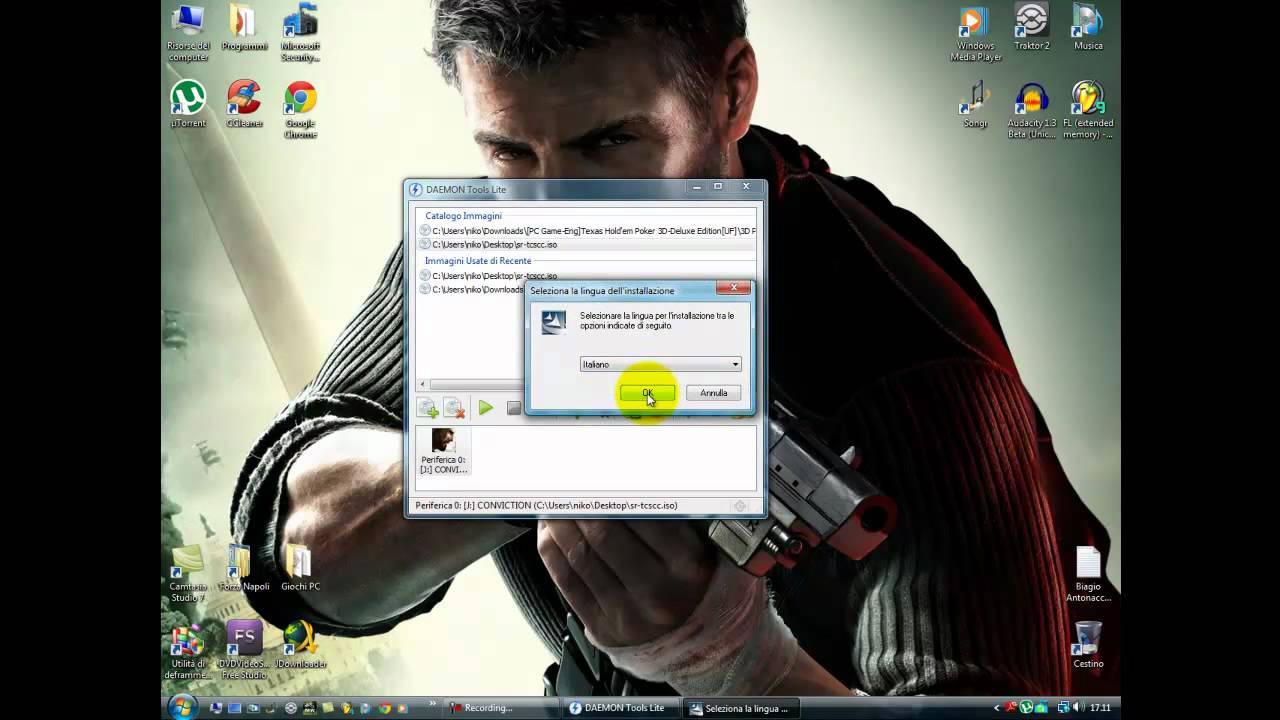Open the Biagio Antonacci file icon

[1088, 573]
